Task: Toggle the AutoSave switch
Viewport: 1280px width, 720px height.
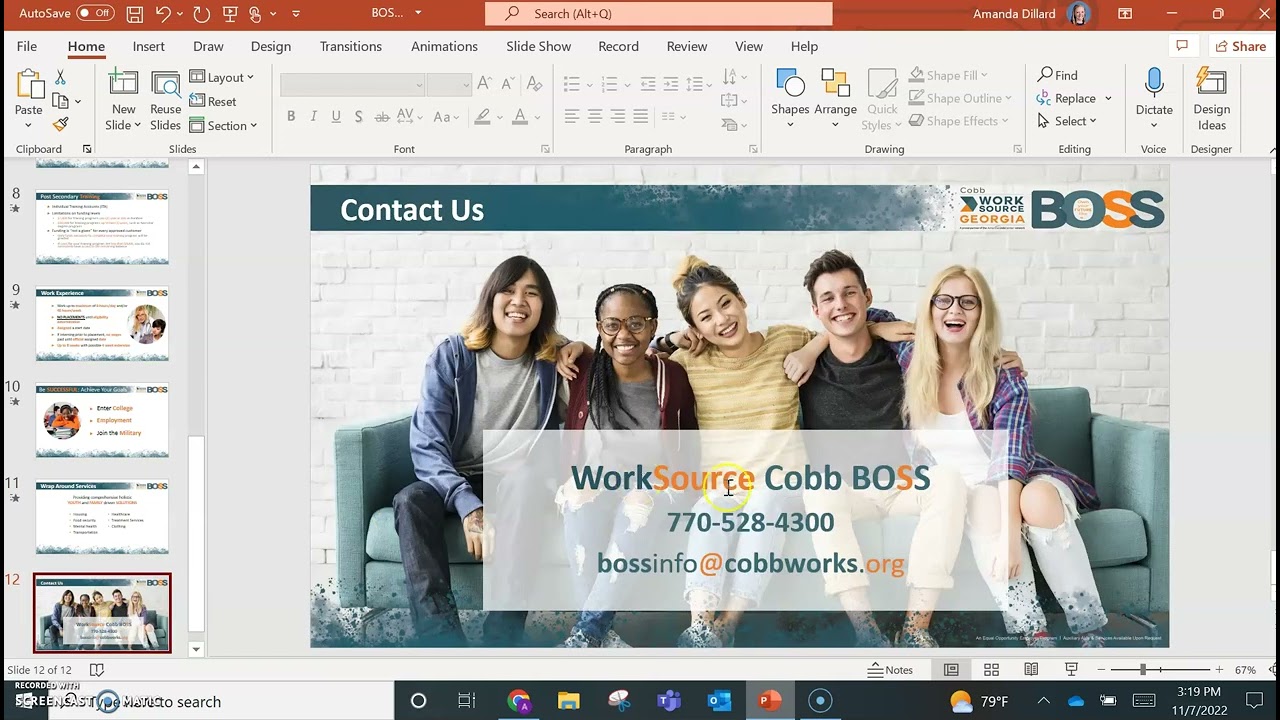Action: coord(95,13)
